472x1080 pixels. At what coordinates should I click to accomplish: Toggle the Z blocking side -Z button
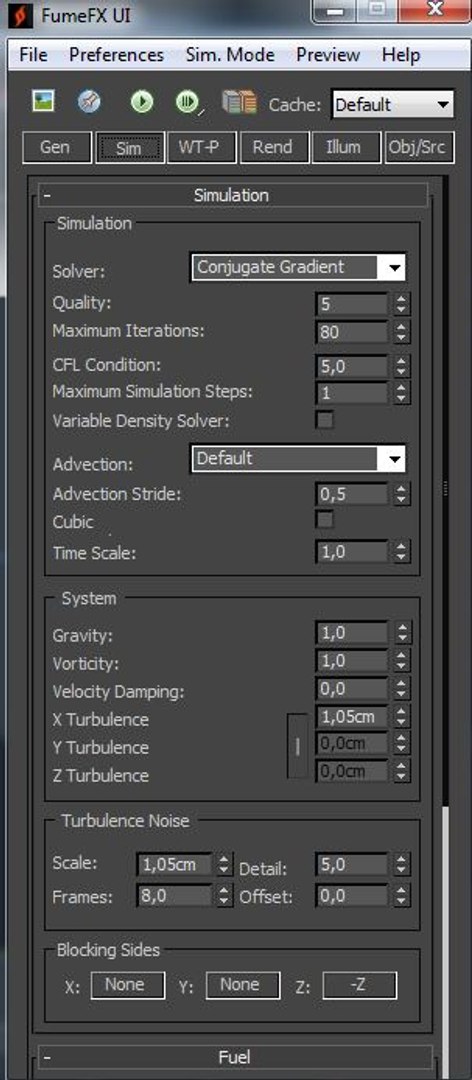tap(360, 985)
